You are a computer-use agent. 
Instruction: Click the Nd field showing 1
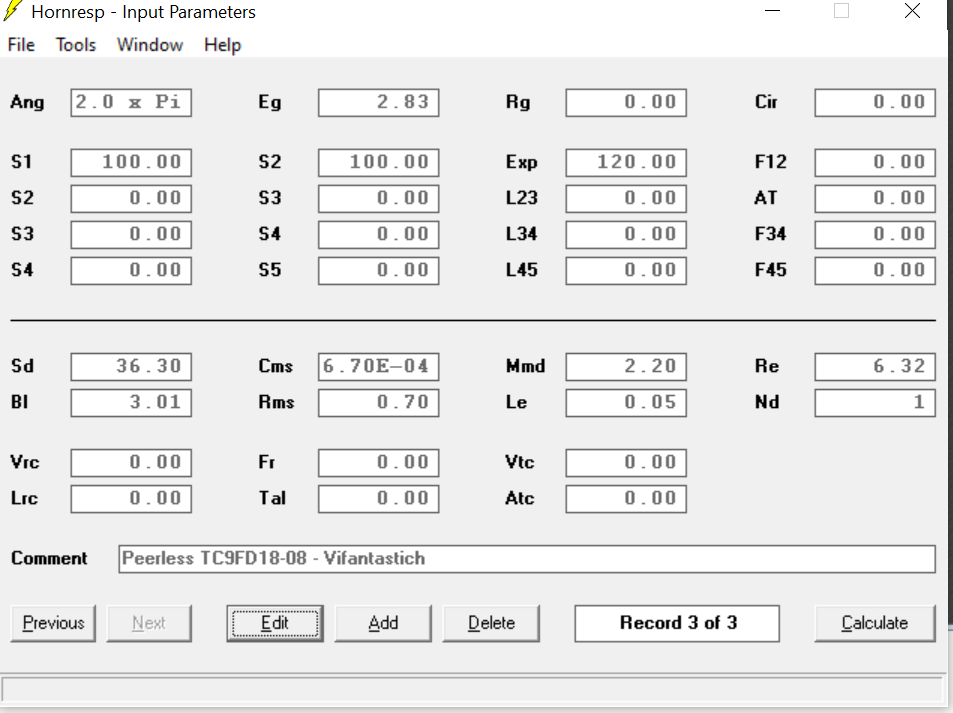875,402
